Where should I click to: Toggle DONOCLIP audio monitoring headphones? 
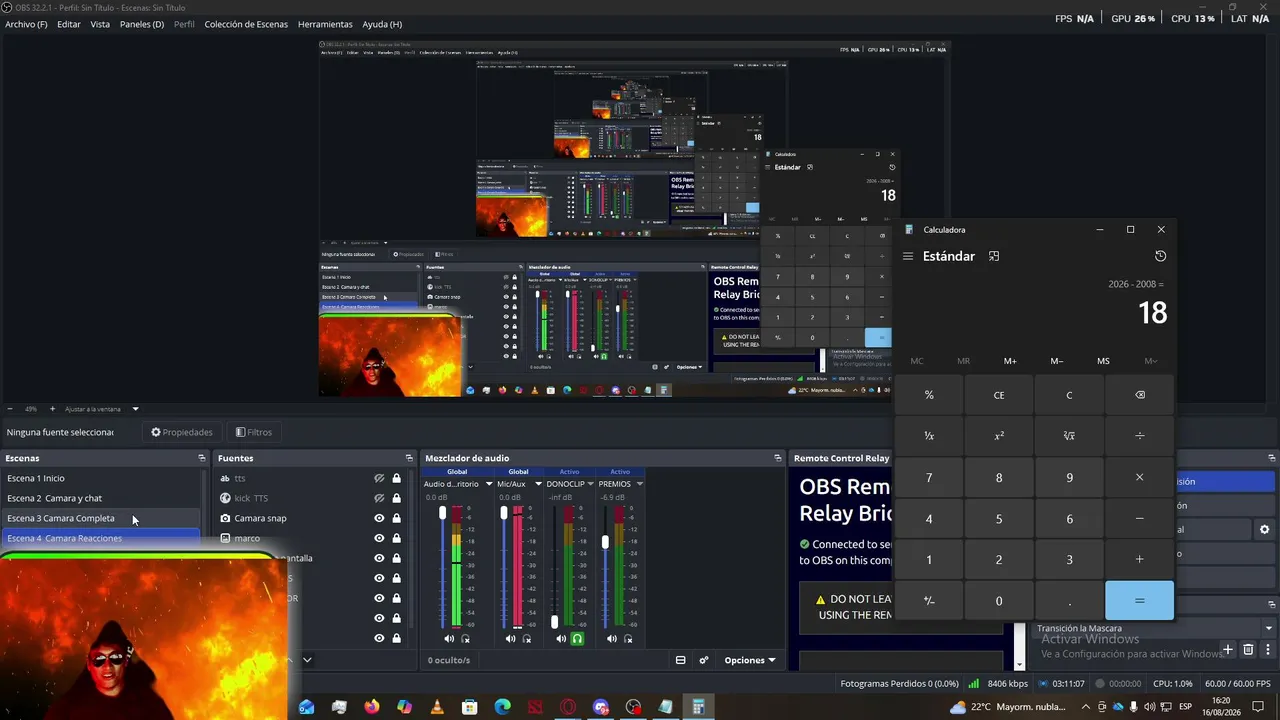[577, 638]
